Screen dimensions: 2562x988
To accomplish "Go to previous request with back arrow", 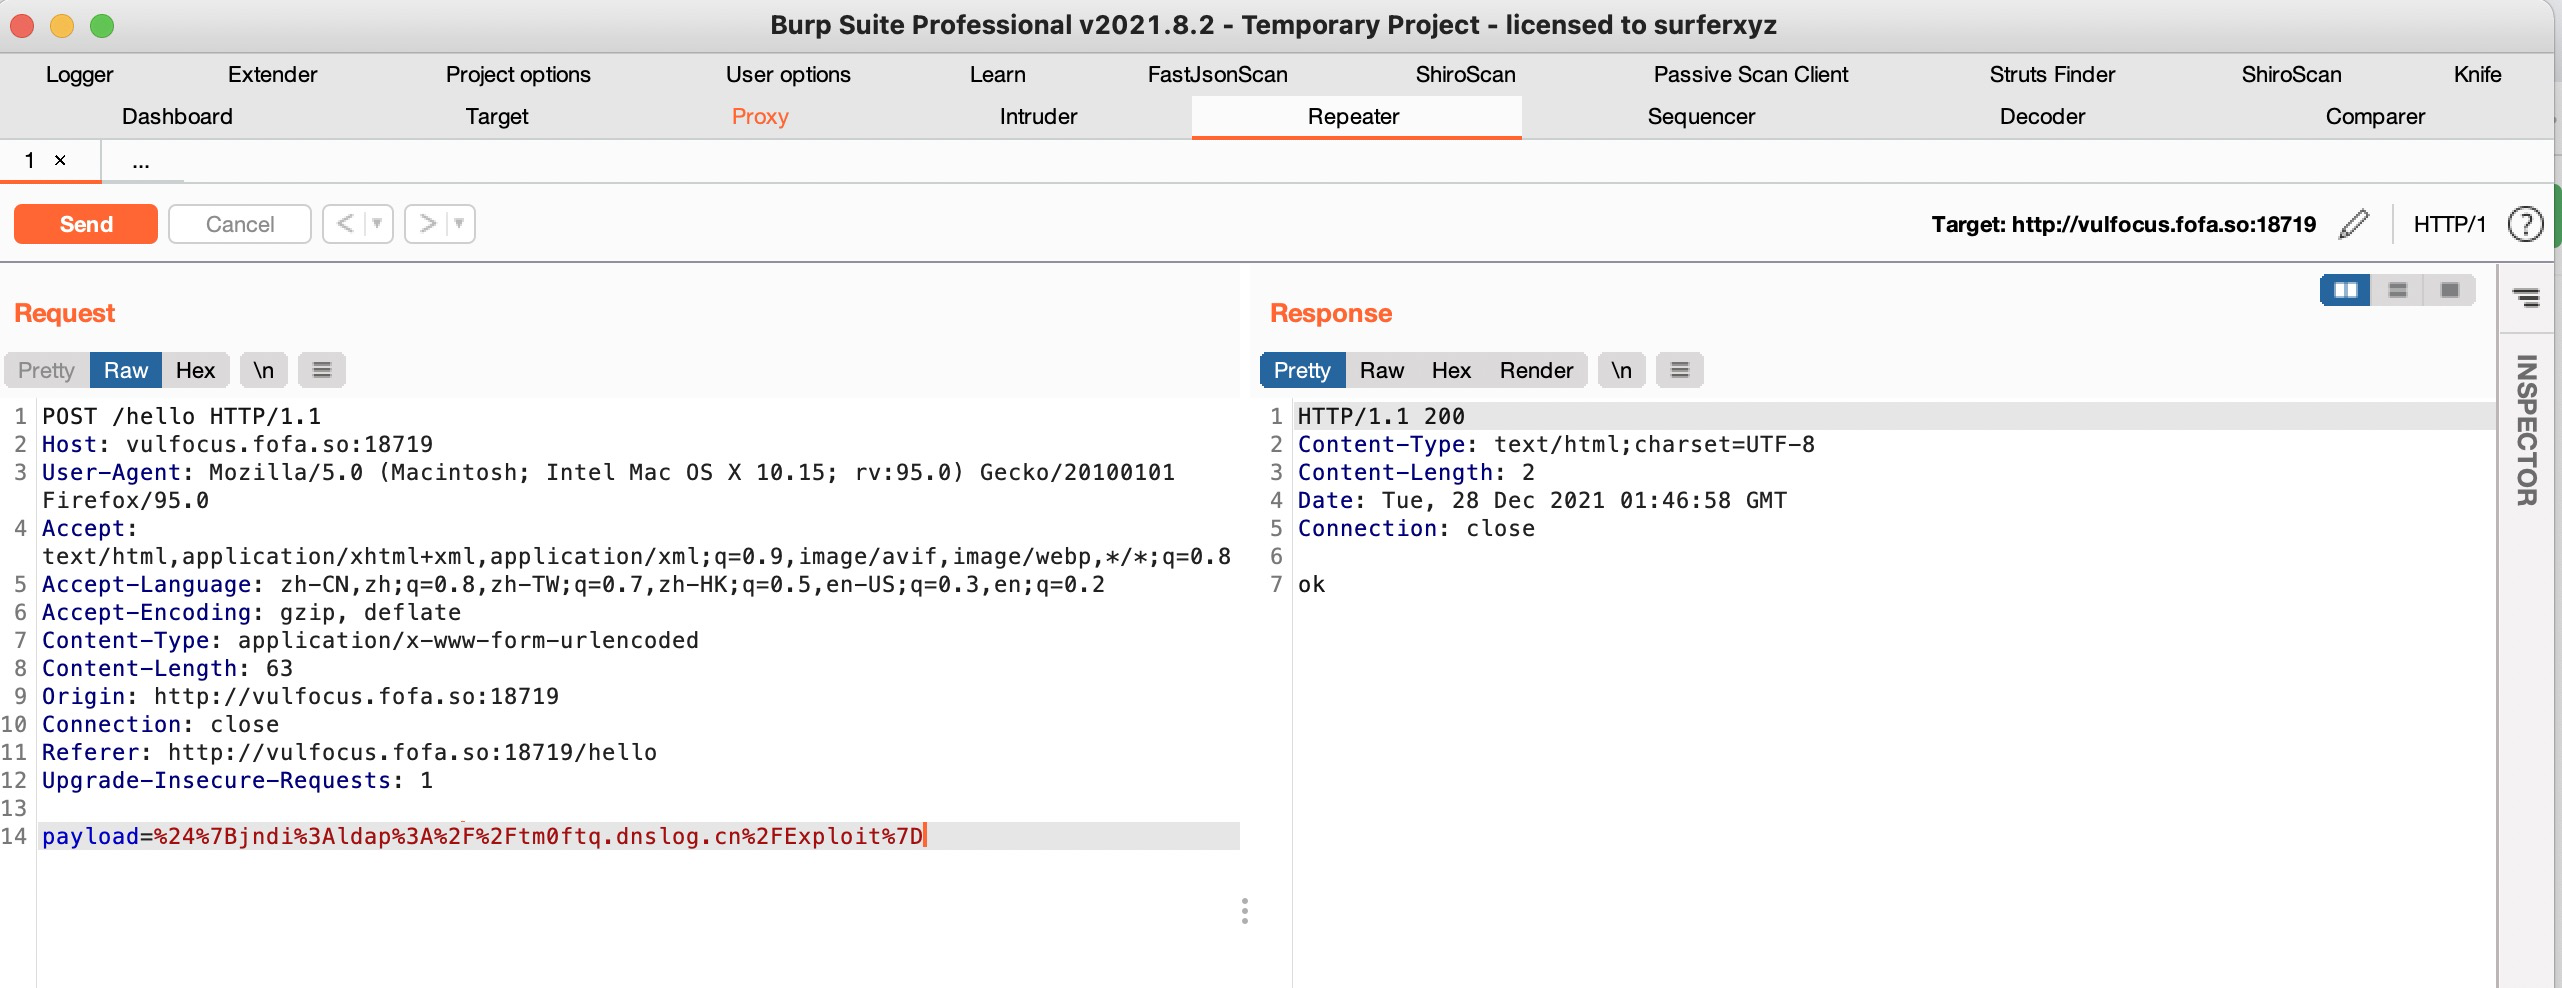I will tap(345, 223).
